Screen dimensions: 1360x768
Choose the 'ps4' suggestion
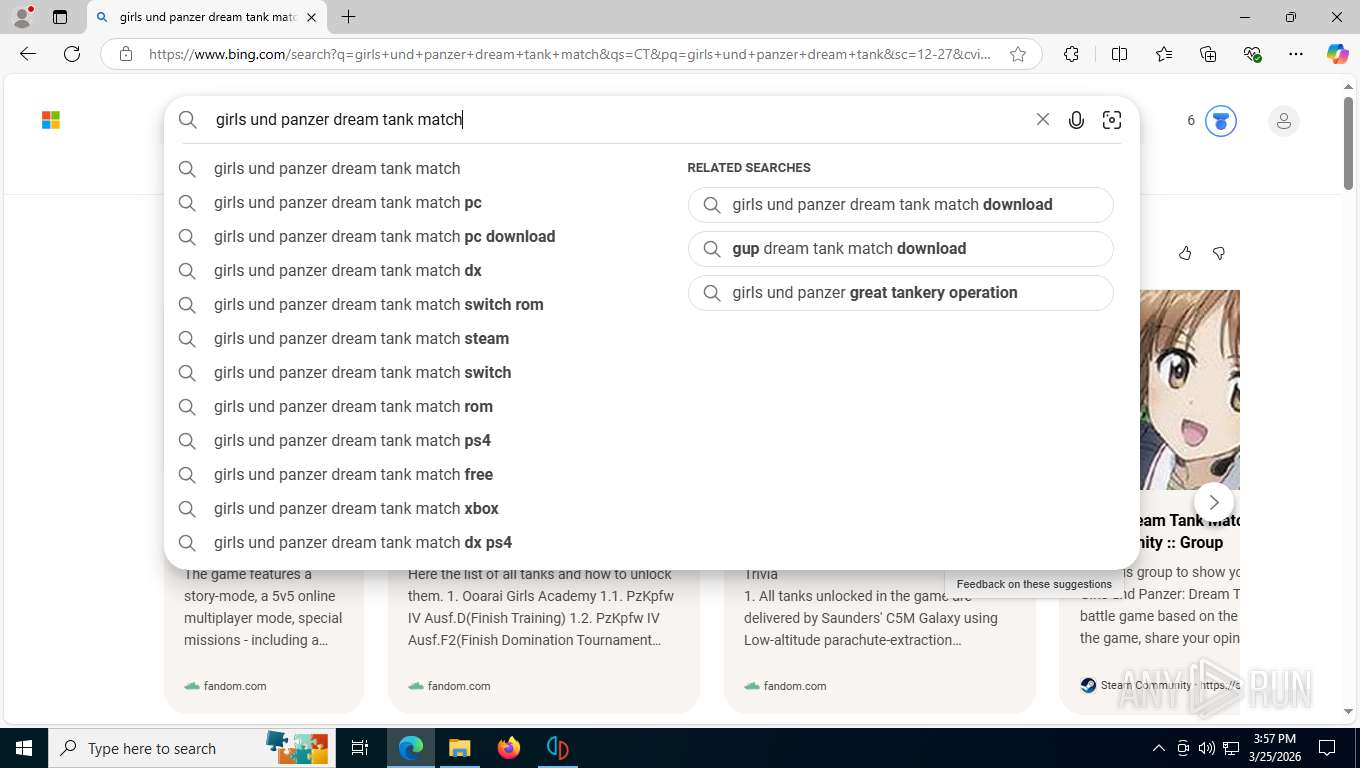[x=352, y=440]
